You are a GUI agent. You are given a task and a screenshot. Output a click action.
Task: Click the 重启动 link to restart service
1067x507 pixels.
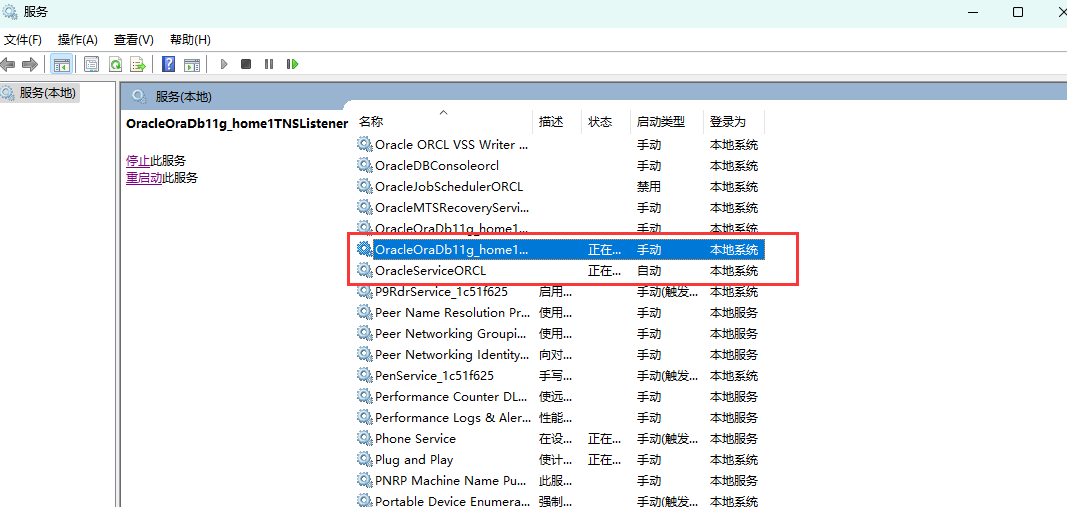pos(144,178)
